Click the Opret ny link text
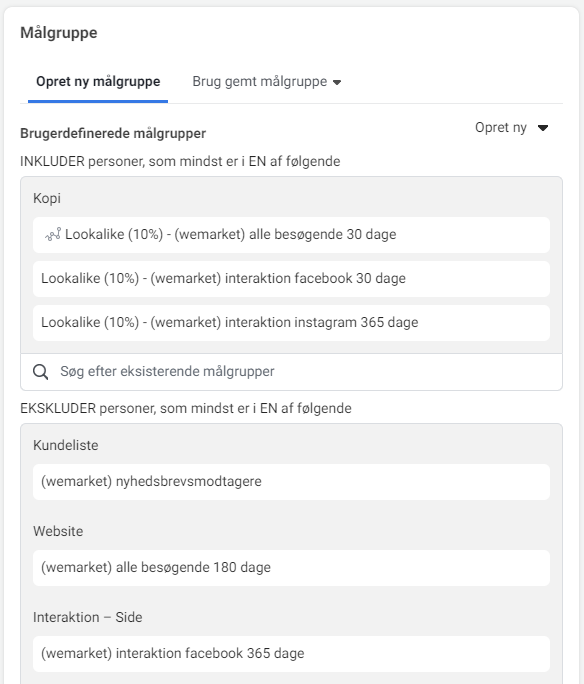This screenshot has height=684, width=584. (501, 127)
